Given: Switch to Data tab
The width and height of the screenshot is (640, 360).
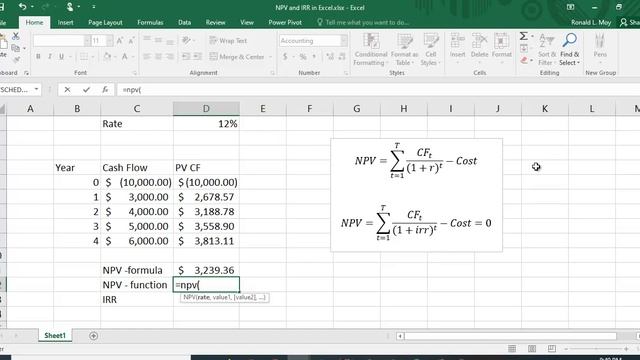Looking at the screenshot, I should [184, 22].
